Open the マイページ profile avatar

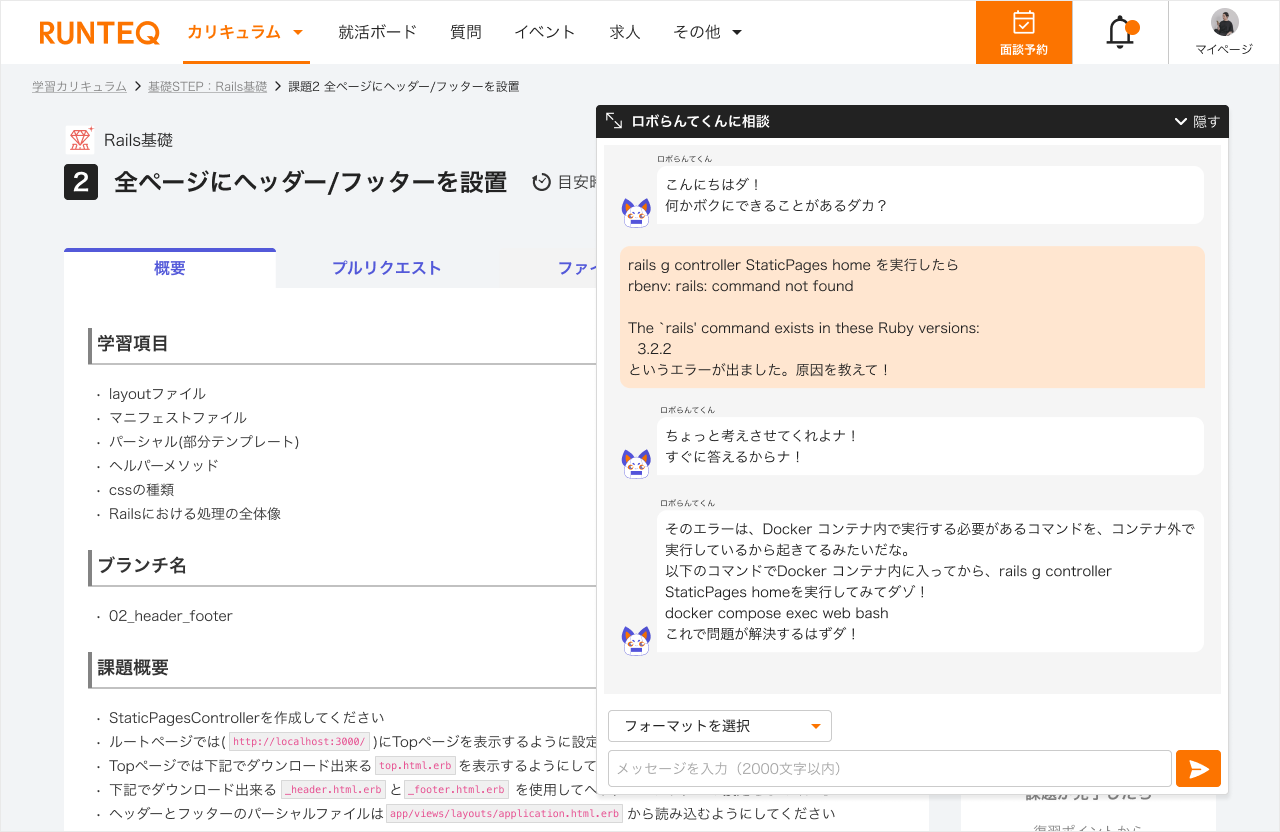(1224, 22)
